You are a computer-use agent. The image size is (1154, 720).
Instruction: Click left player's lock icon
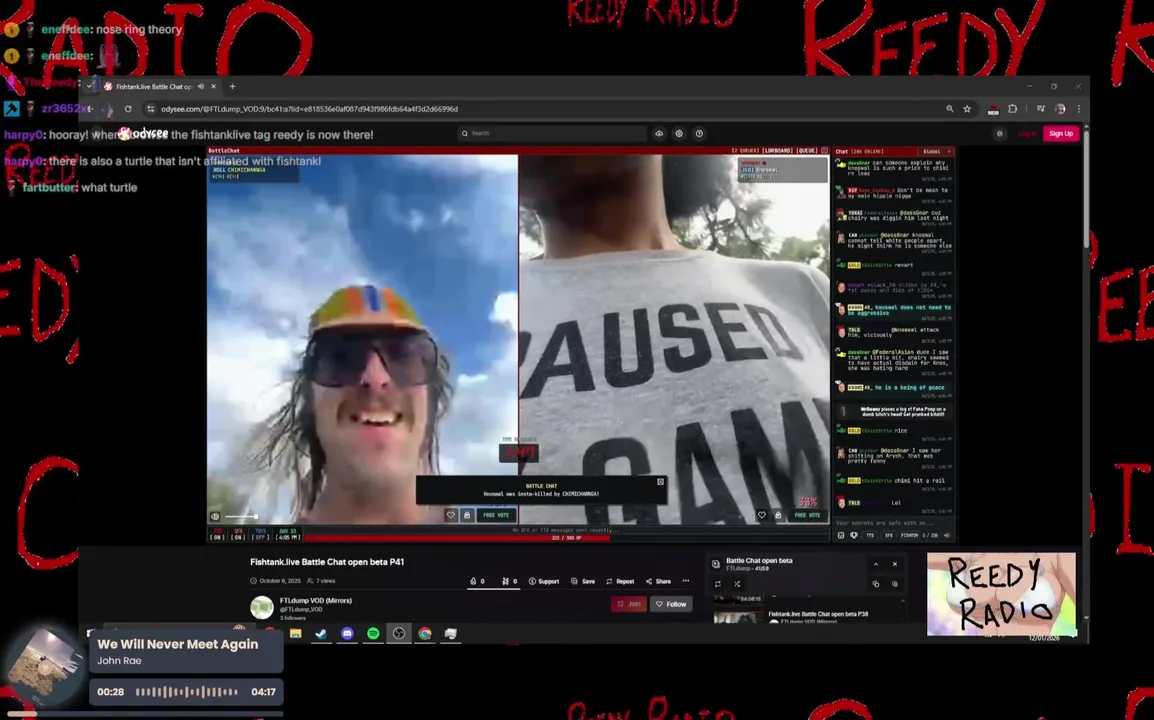pos(467,515)
